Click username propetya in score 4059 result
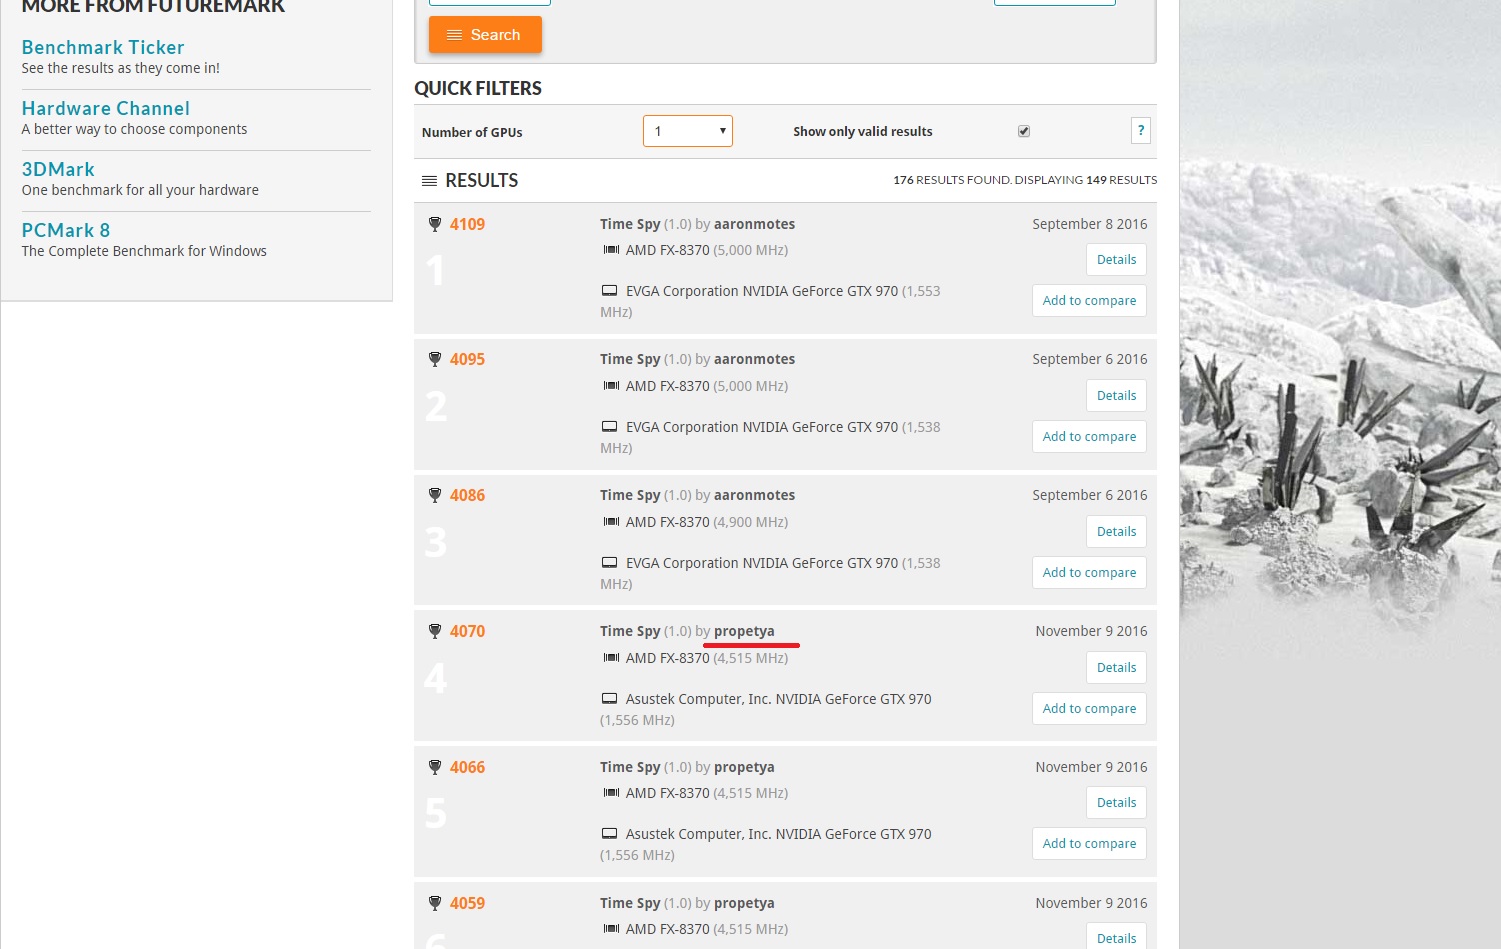Screen dimensions: 1501x949 [x=744, y=903]
